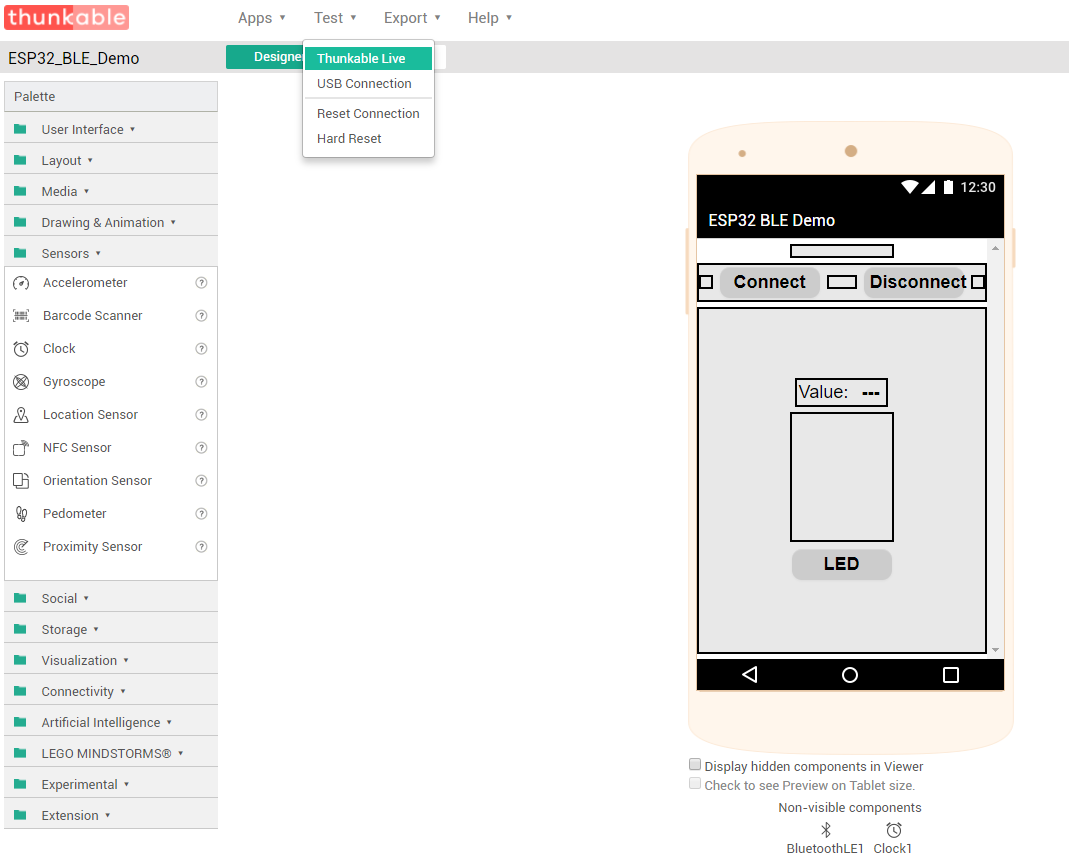Check Preview on Tablet size option

click(695, 783)
